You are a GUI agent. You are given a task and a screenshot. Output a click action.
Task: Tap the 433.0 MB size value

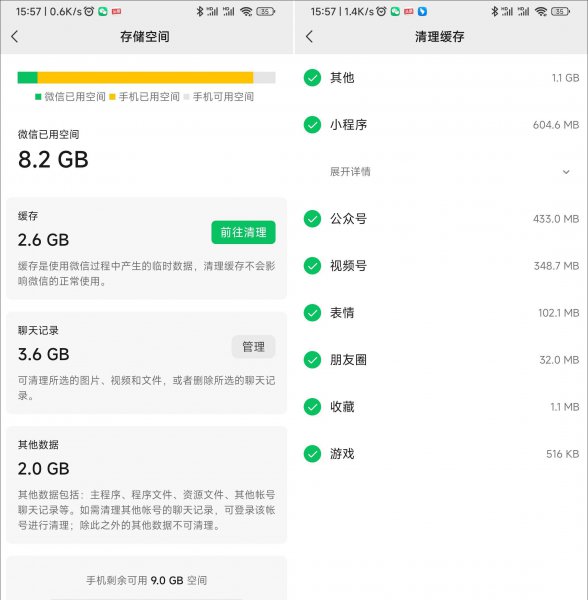coord(556,219)
